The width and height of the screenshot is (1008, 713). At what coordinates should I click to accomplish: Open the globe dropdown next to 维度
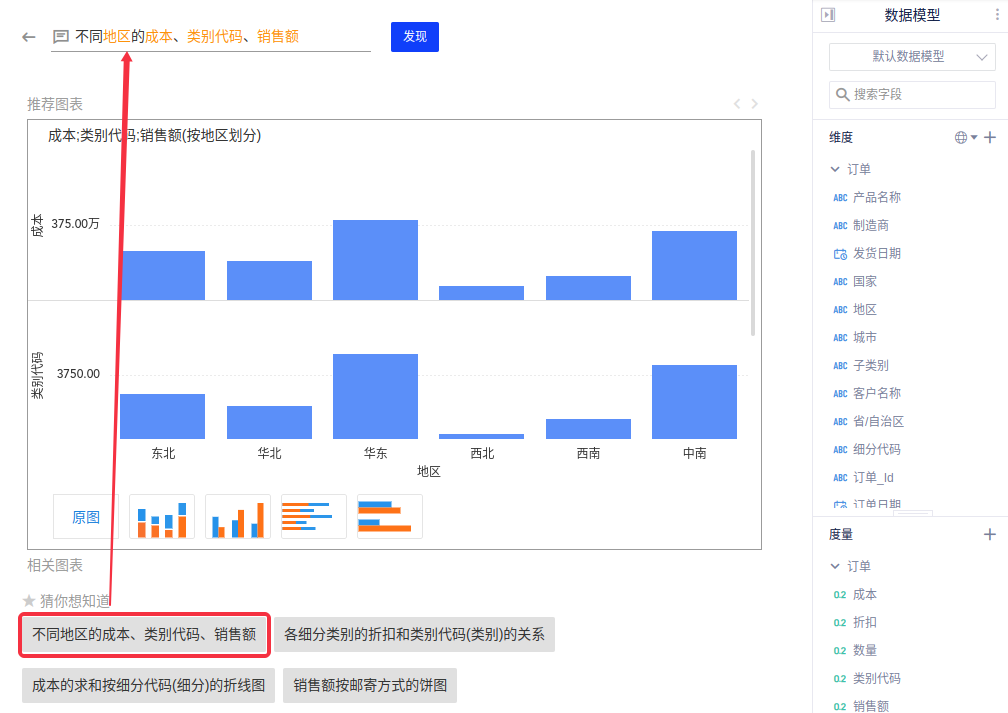coord(966,137)
